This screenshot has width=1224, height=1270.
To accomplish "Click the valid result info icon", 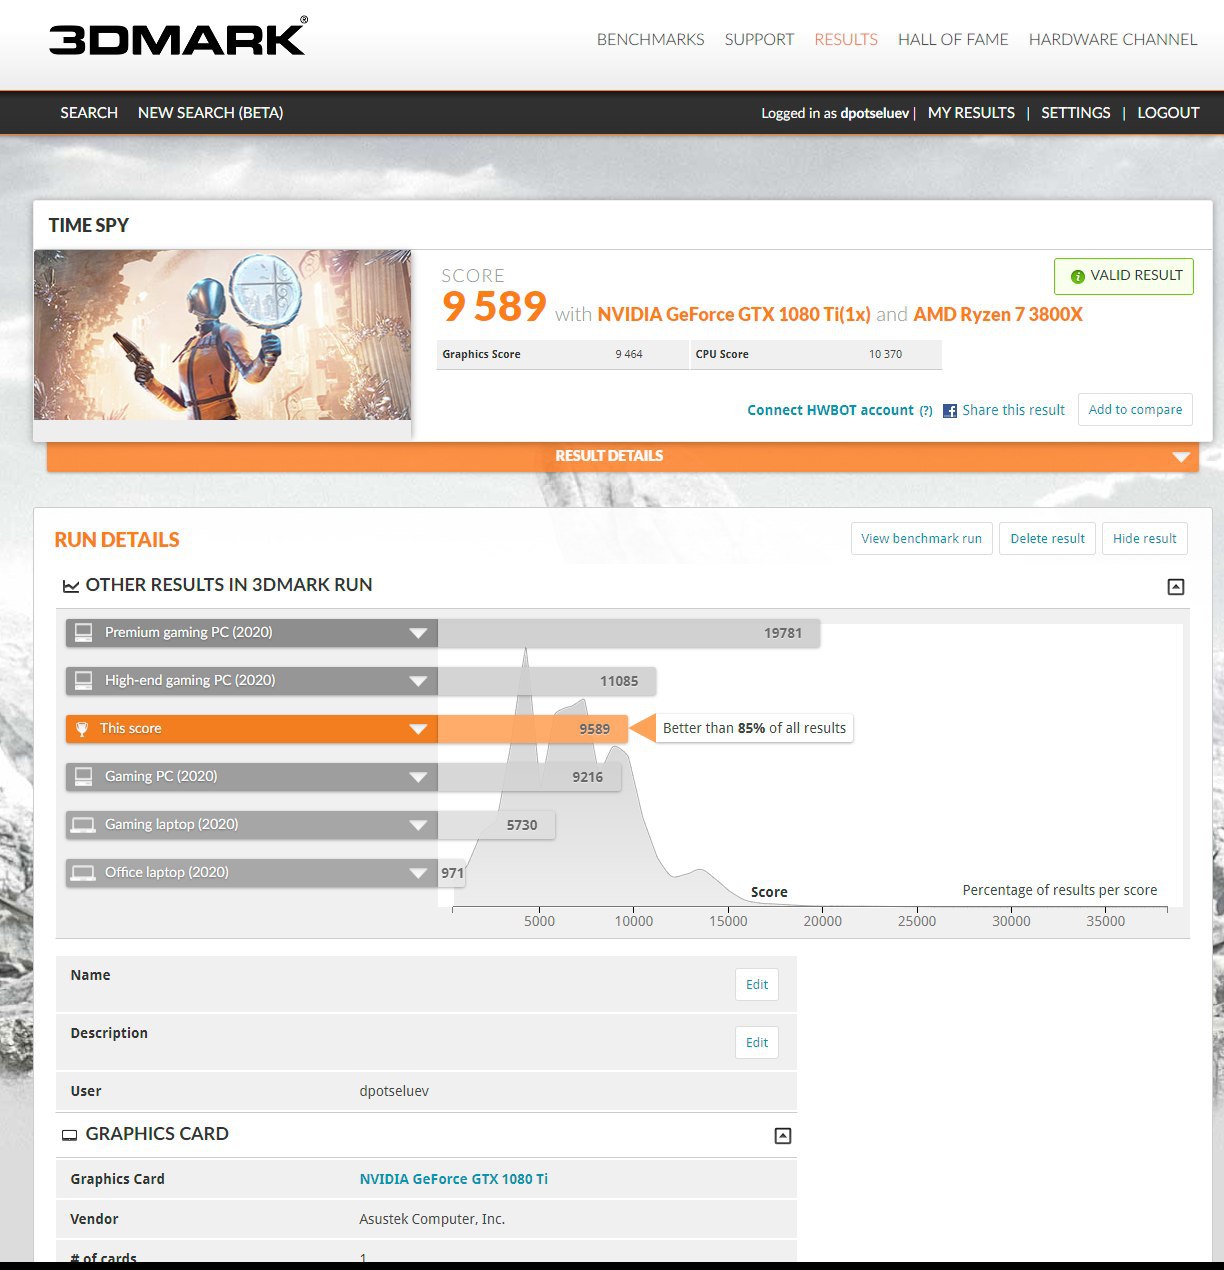I will click(1077, 277).
